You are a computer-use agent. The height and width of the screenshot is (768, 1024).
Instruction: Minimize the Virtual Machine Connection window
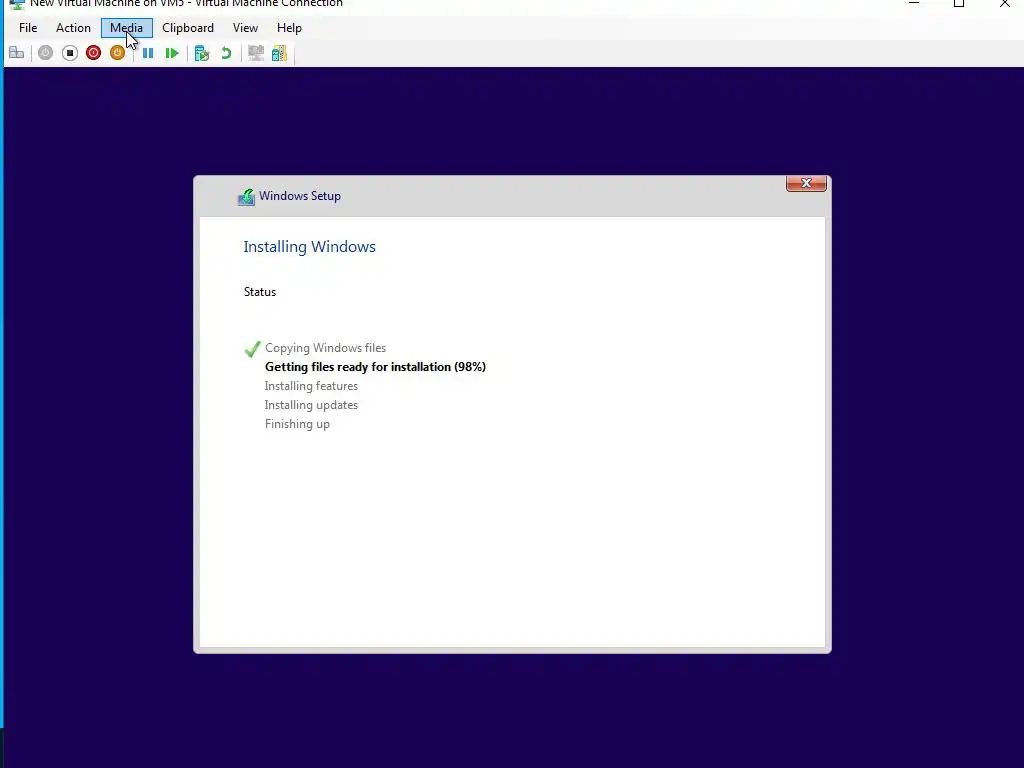coord(914,3)
